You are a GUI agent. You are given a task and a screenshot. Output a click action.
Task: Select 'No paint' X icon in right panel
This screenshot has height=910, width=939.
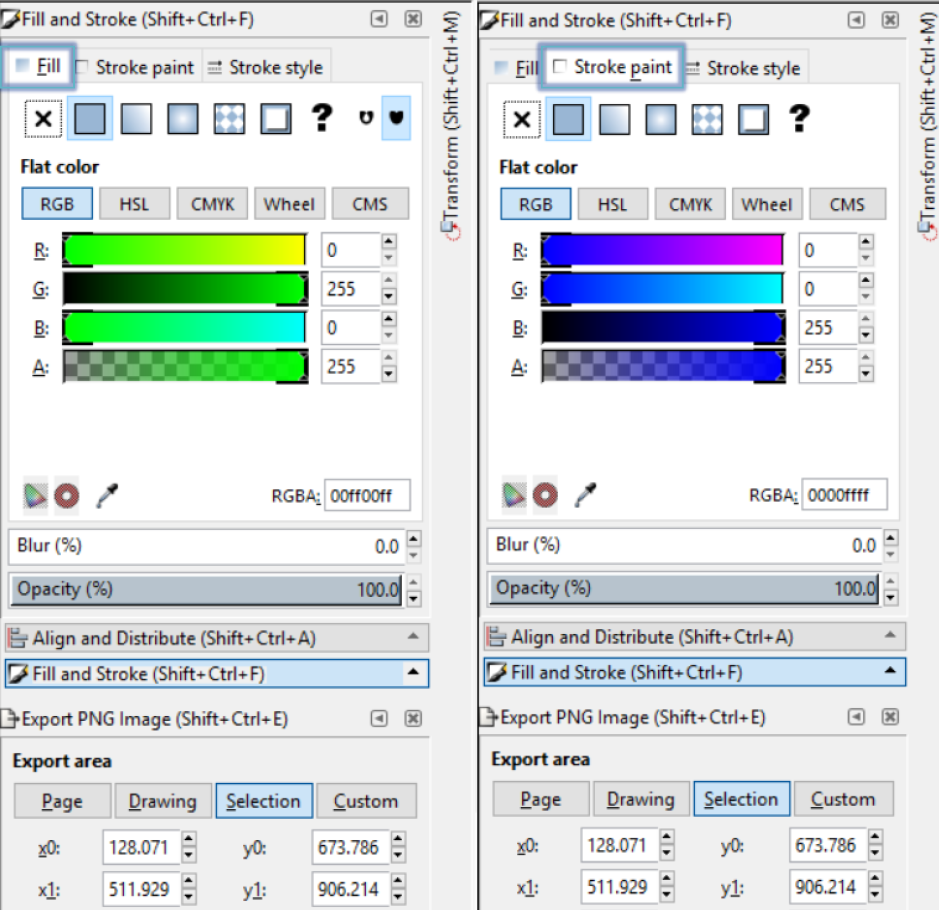point(522,120)
